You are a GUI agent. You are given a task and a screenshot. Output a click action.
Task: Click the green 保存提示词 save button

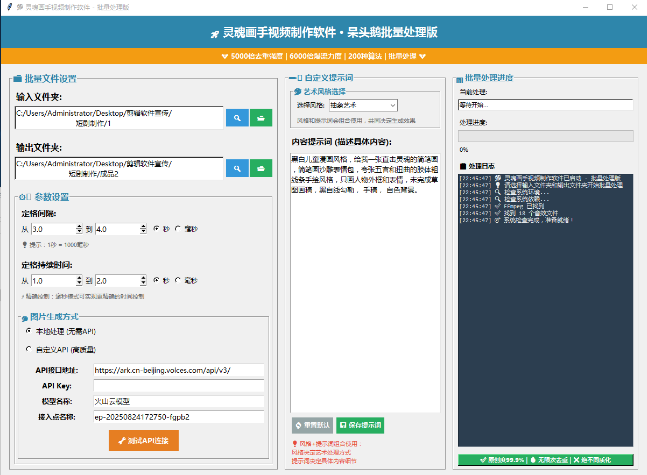pos(362,425)
